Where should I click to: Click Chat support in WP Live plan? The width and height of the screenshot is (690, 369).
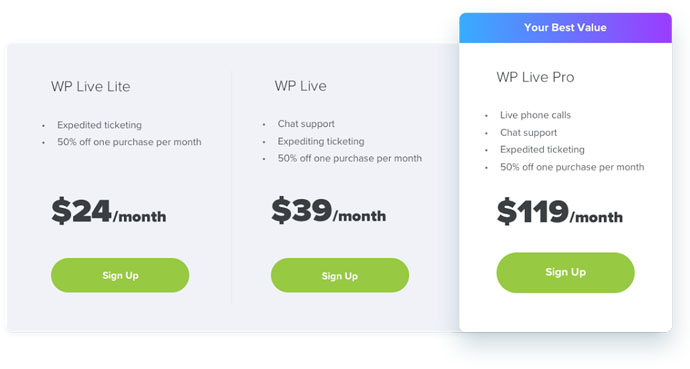[306, 124]
